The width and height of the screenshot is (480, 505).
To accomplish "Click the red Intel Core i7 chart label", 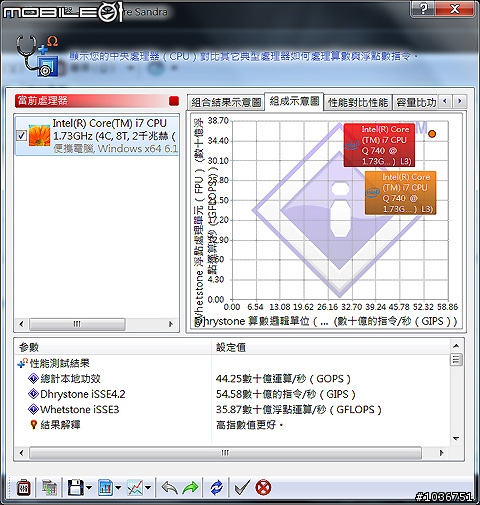I will (x=379, y=145).
